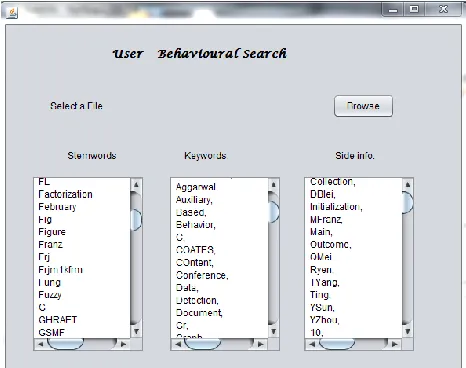Viewport: 466px width, 368px height.
Task: Click the Keywords vertical scrollbar thumb
Action: (x=273, y=212)
